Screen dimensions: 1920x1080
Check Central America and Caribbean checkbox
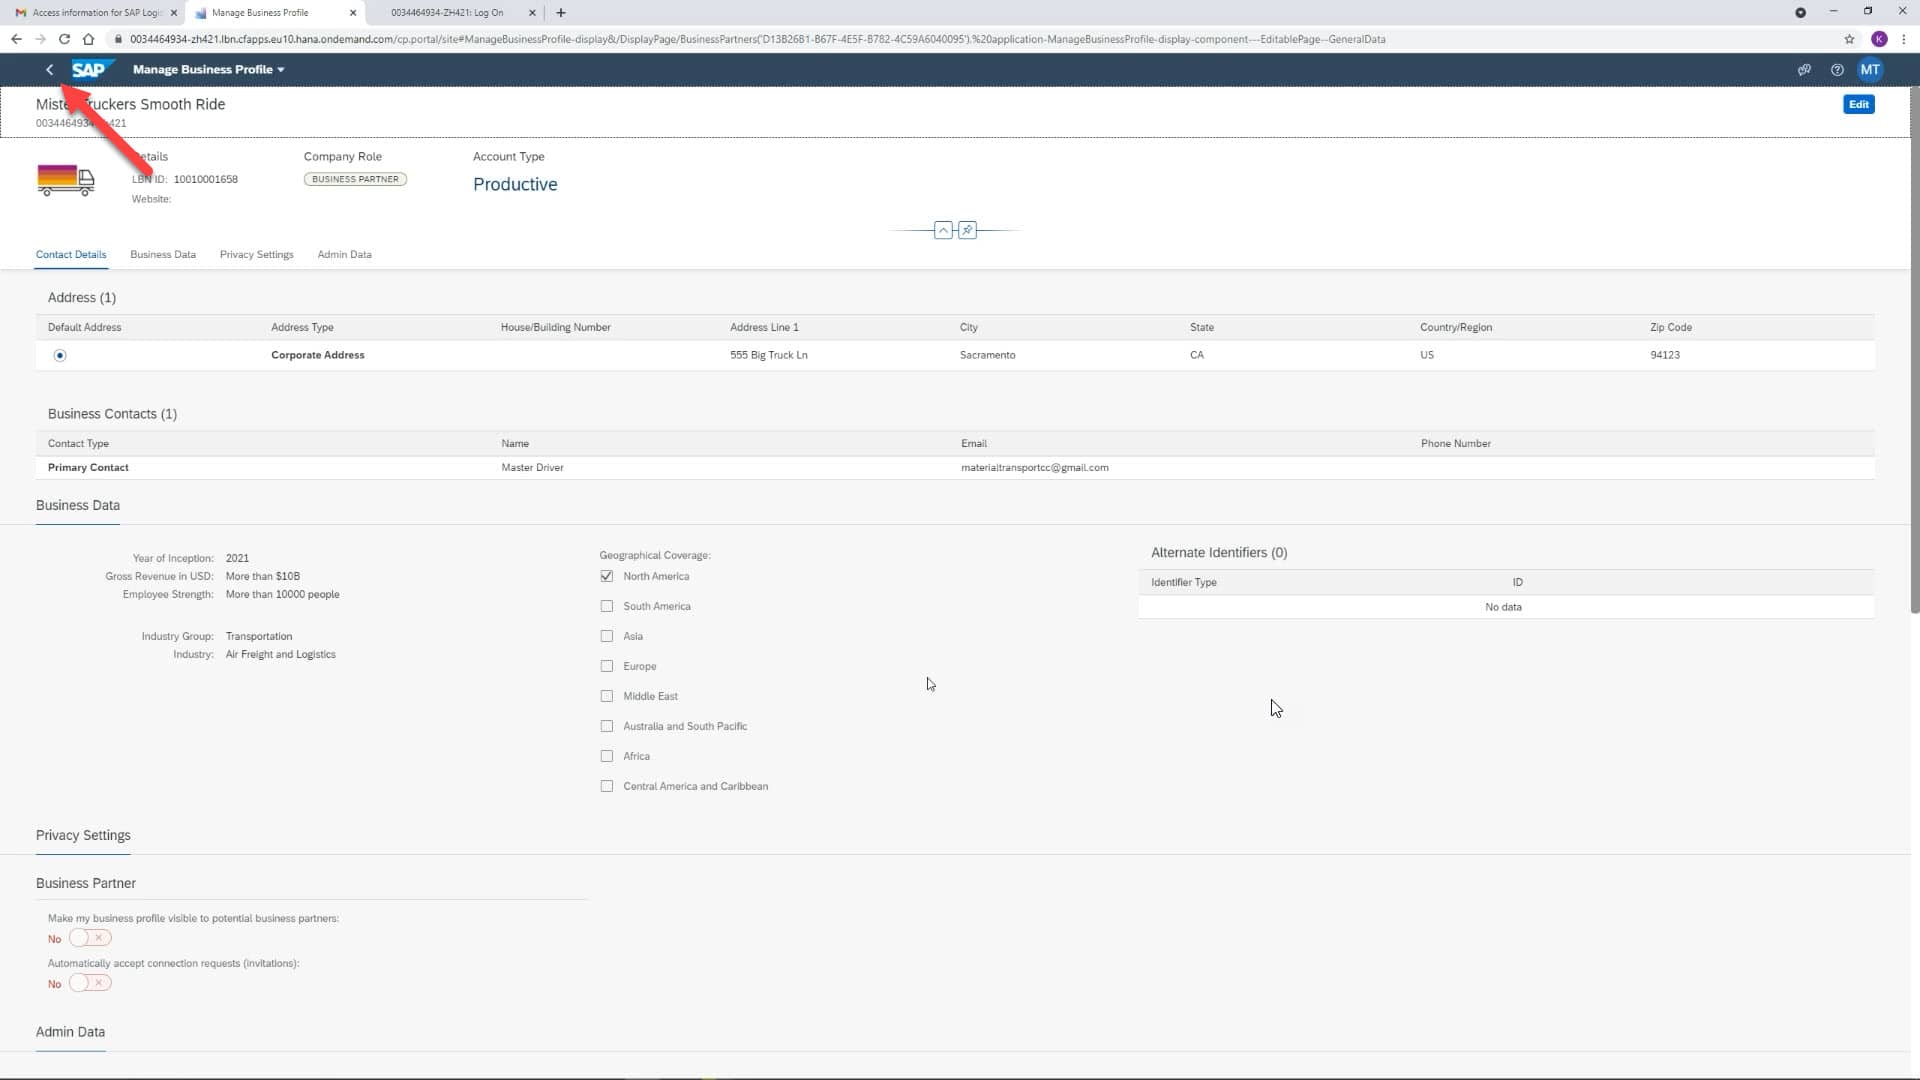click(x=607, y=787)
